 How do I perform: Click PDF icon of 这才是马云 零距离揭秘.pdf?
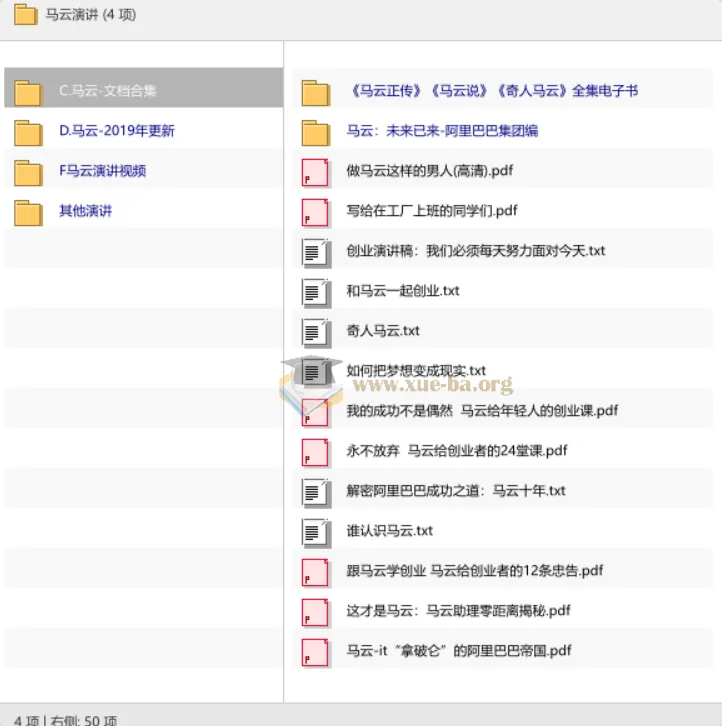315,613
